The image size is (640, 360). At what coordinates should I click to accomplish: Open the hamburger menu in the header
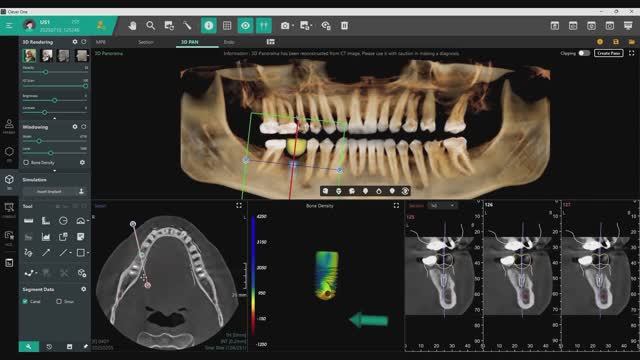click(9, 26)
